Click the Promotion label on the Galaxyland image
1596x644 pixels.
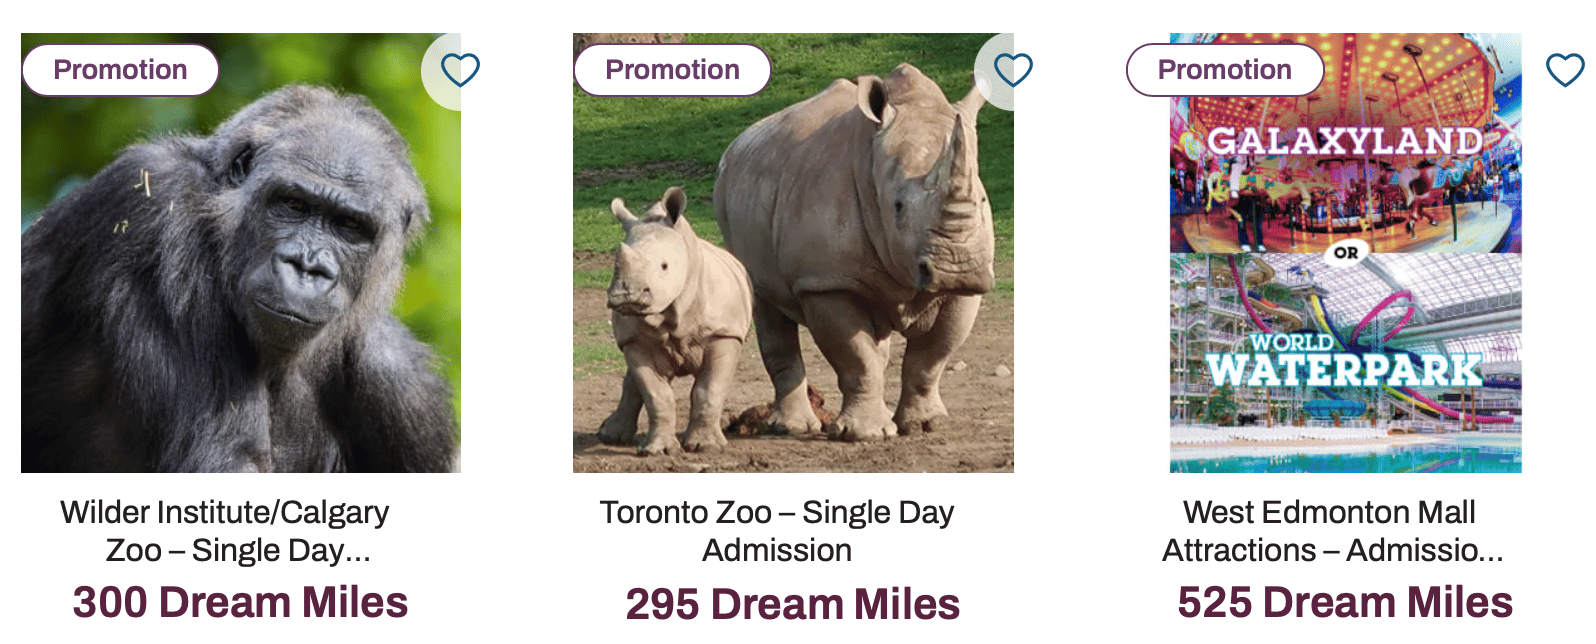tap(1224, 70)
